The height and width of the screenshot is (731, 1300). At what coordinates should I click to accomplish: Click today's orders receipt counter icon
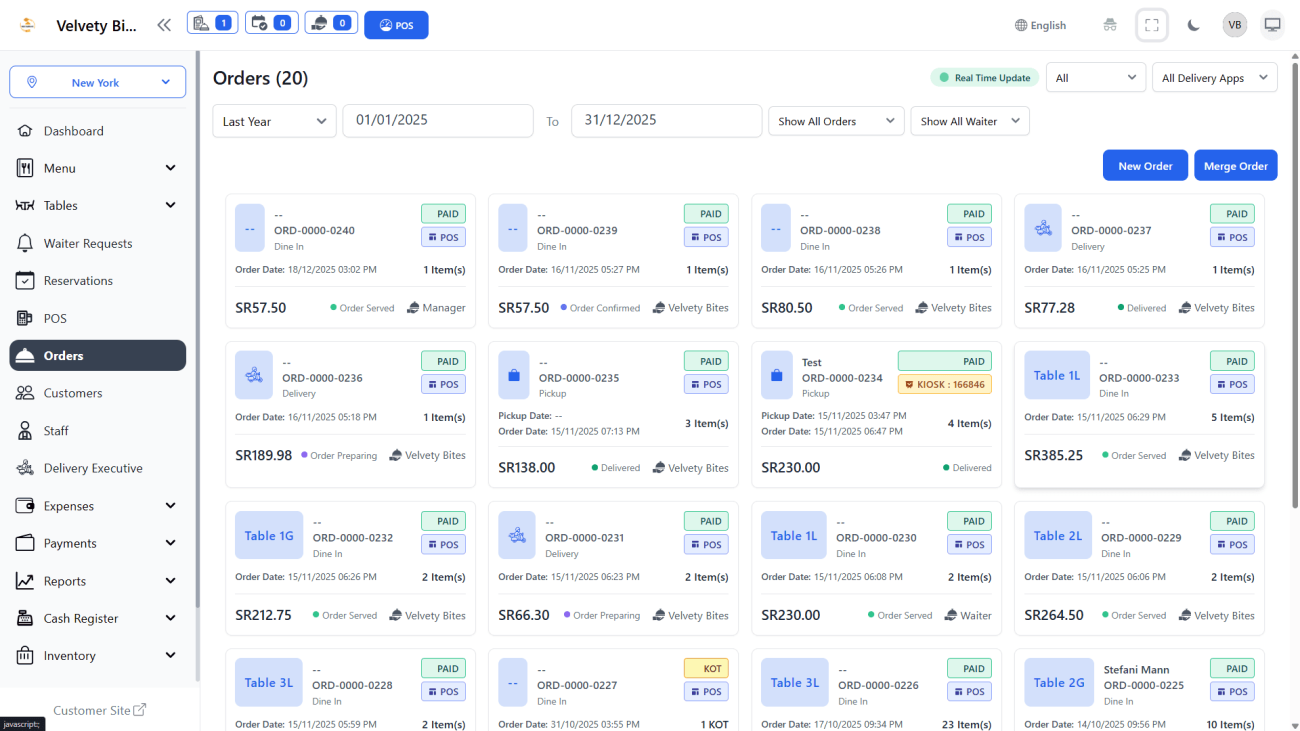coord(212,23)
